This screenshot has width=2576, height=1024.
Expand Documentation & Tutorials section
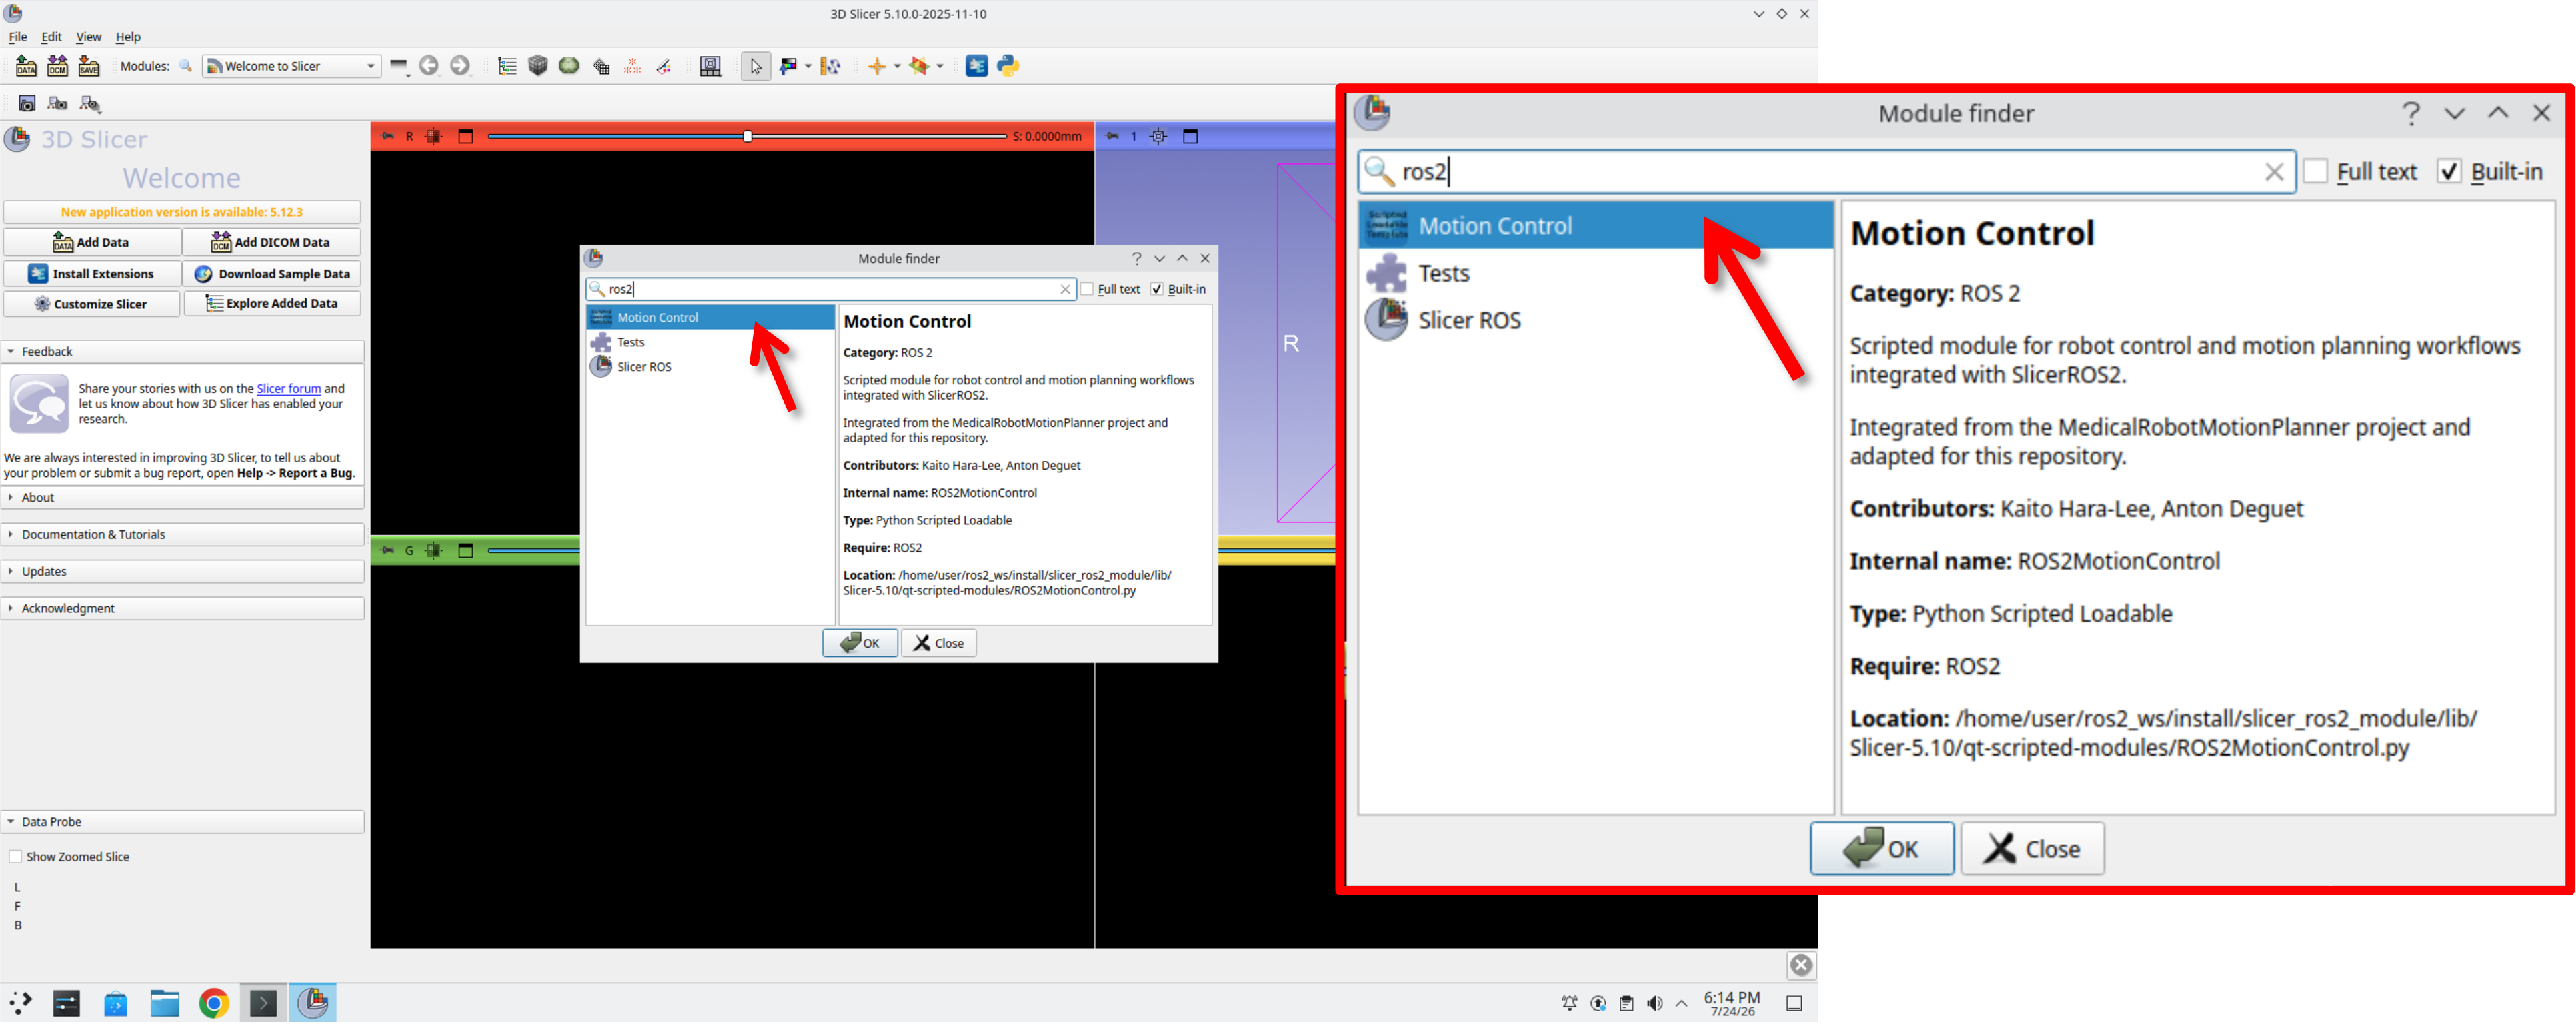pos(183,535)
